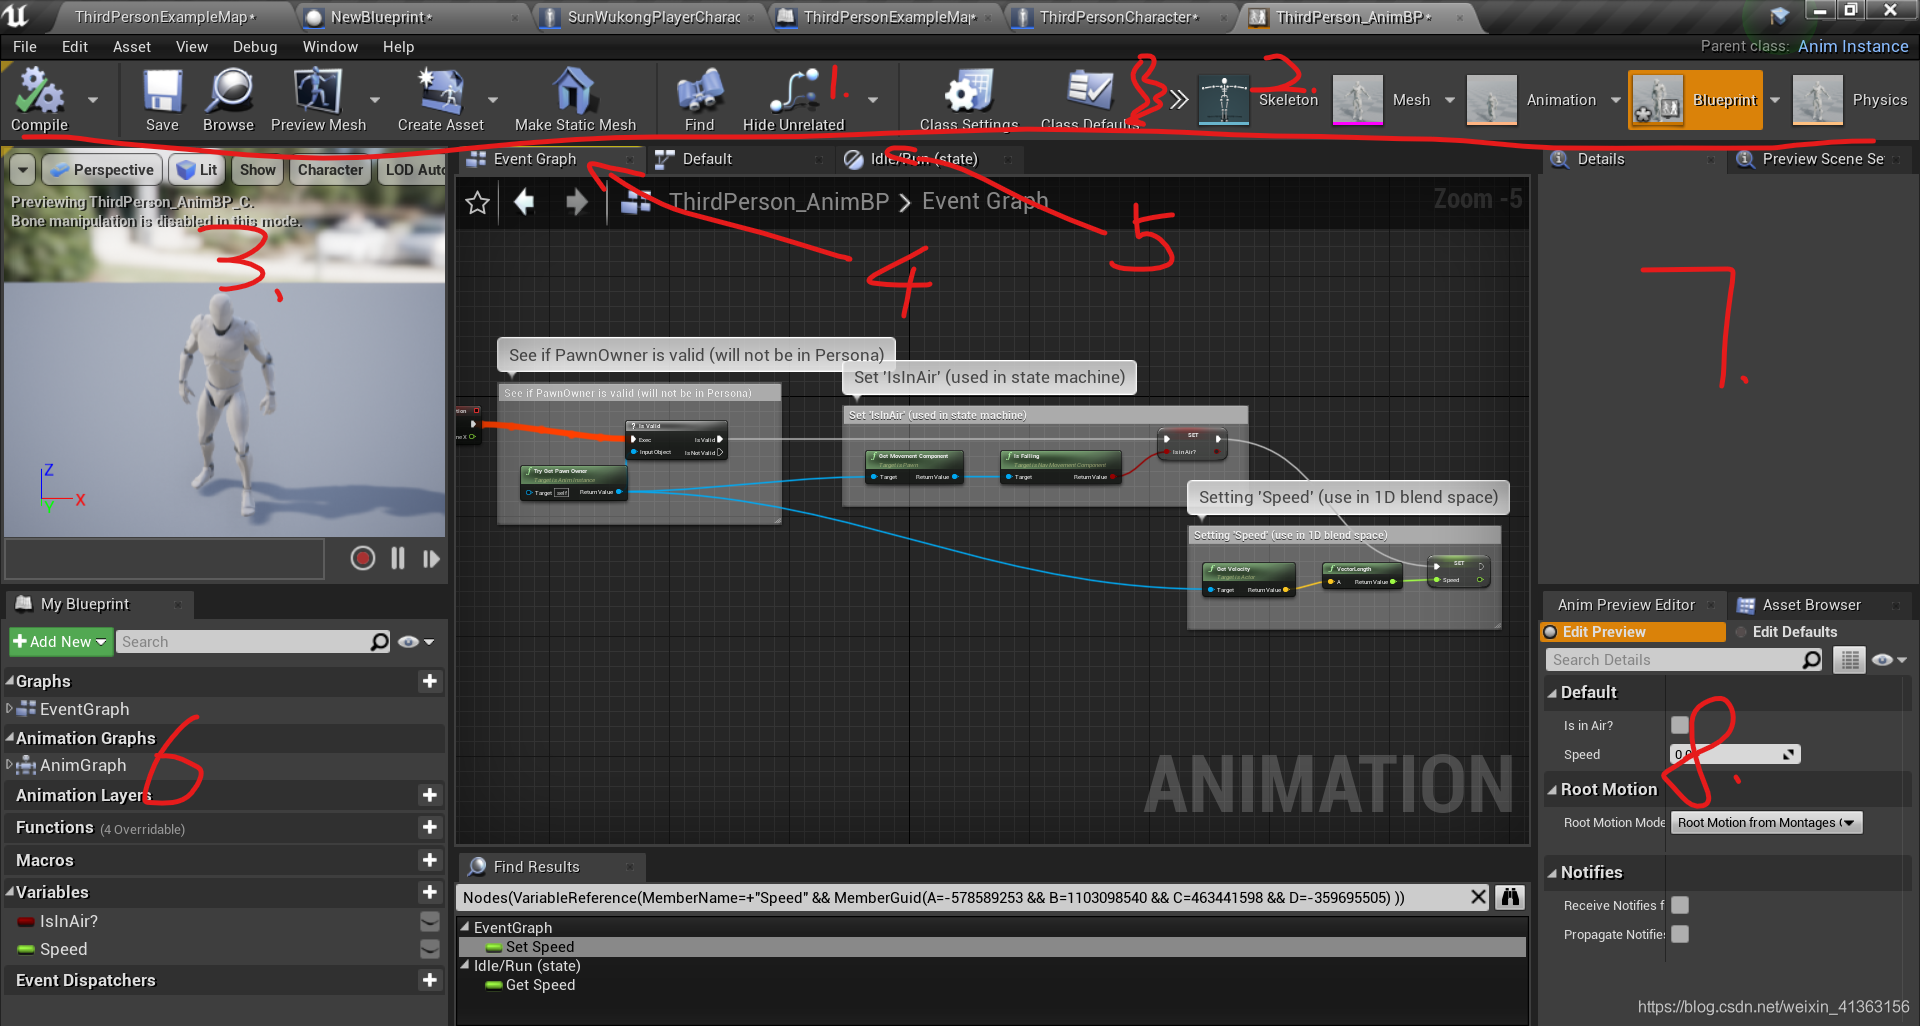Toggle the Is in Air? checkbox
This screenshot has width=1920, height=1026.
click(1680, 725)
